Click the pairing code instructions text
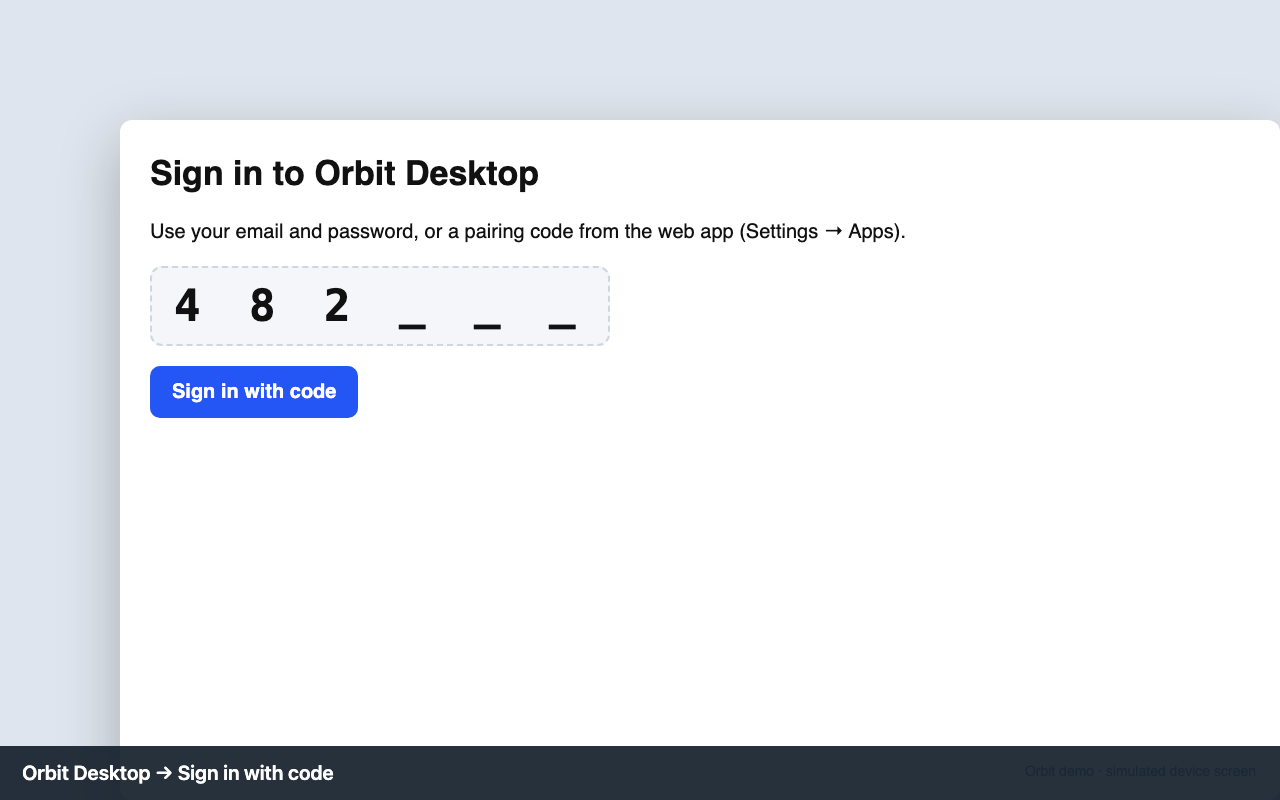The image size is (1280, 800). click(528, 232)
